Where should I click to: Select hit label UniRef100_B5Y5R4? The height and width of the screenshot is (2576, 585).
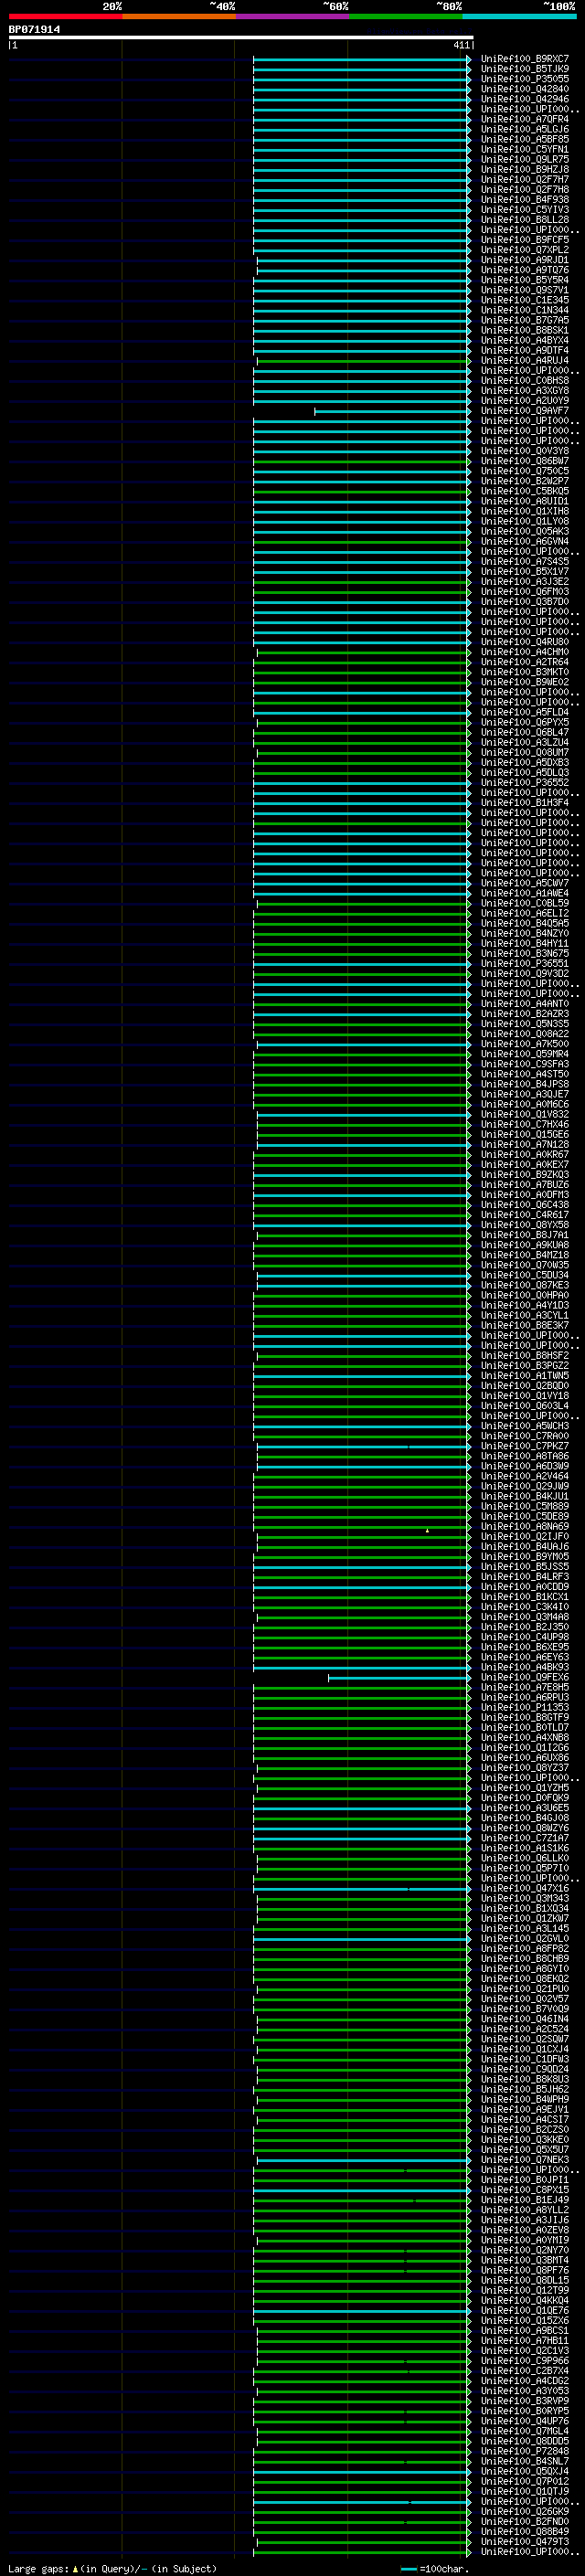(x=525, y=280)
